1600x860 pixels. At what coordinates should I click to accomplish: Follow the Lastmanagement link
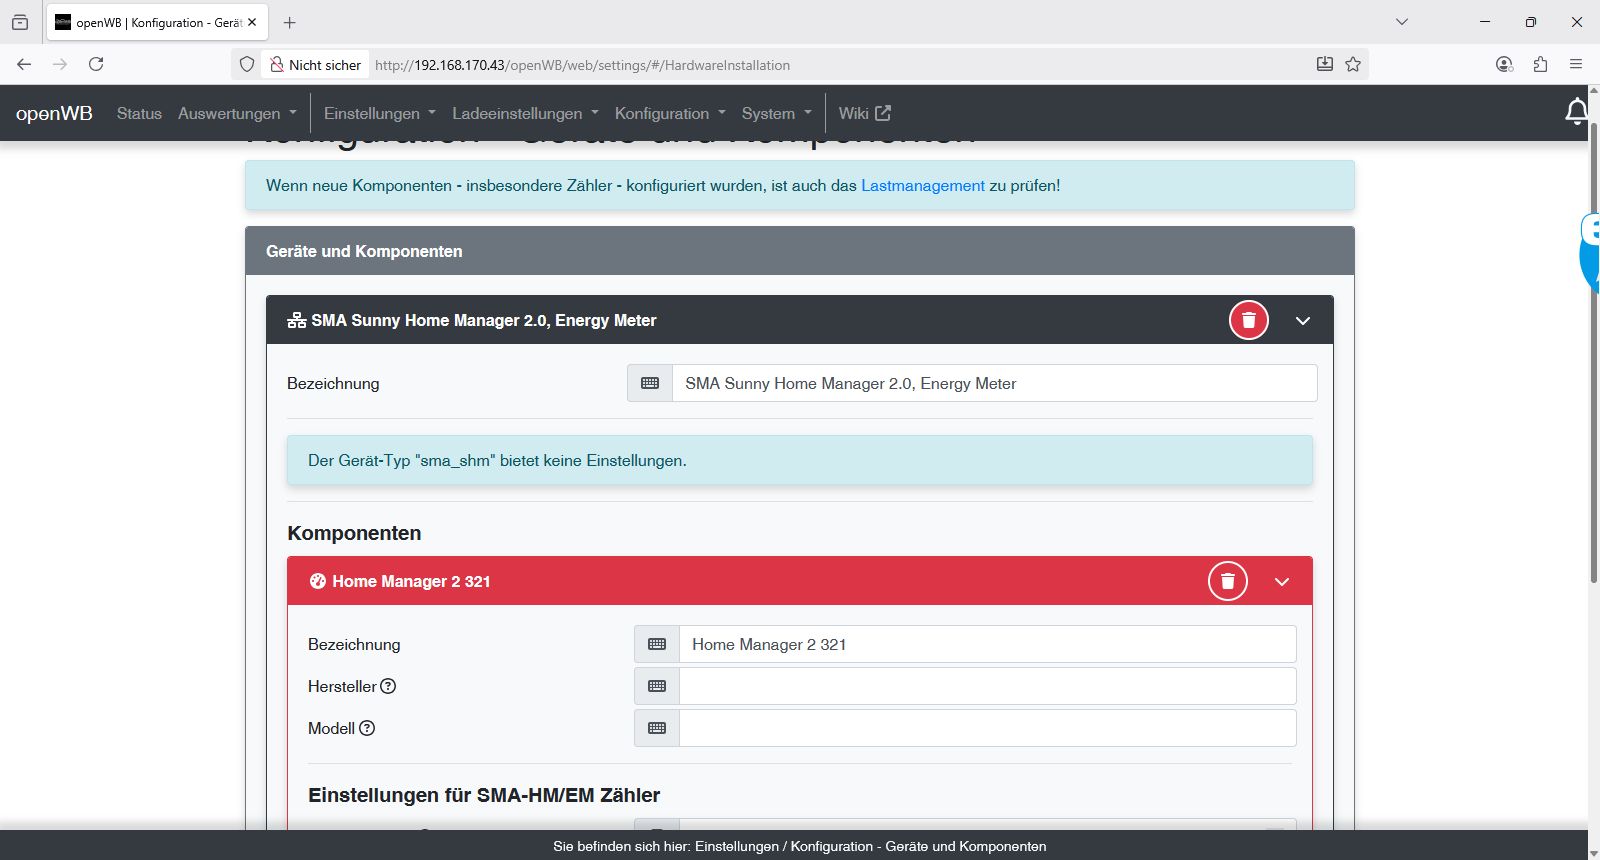coord(922,185)
